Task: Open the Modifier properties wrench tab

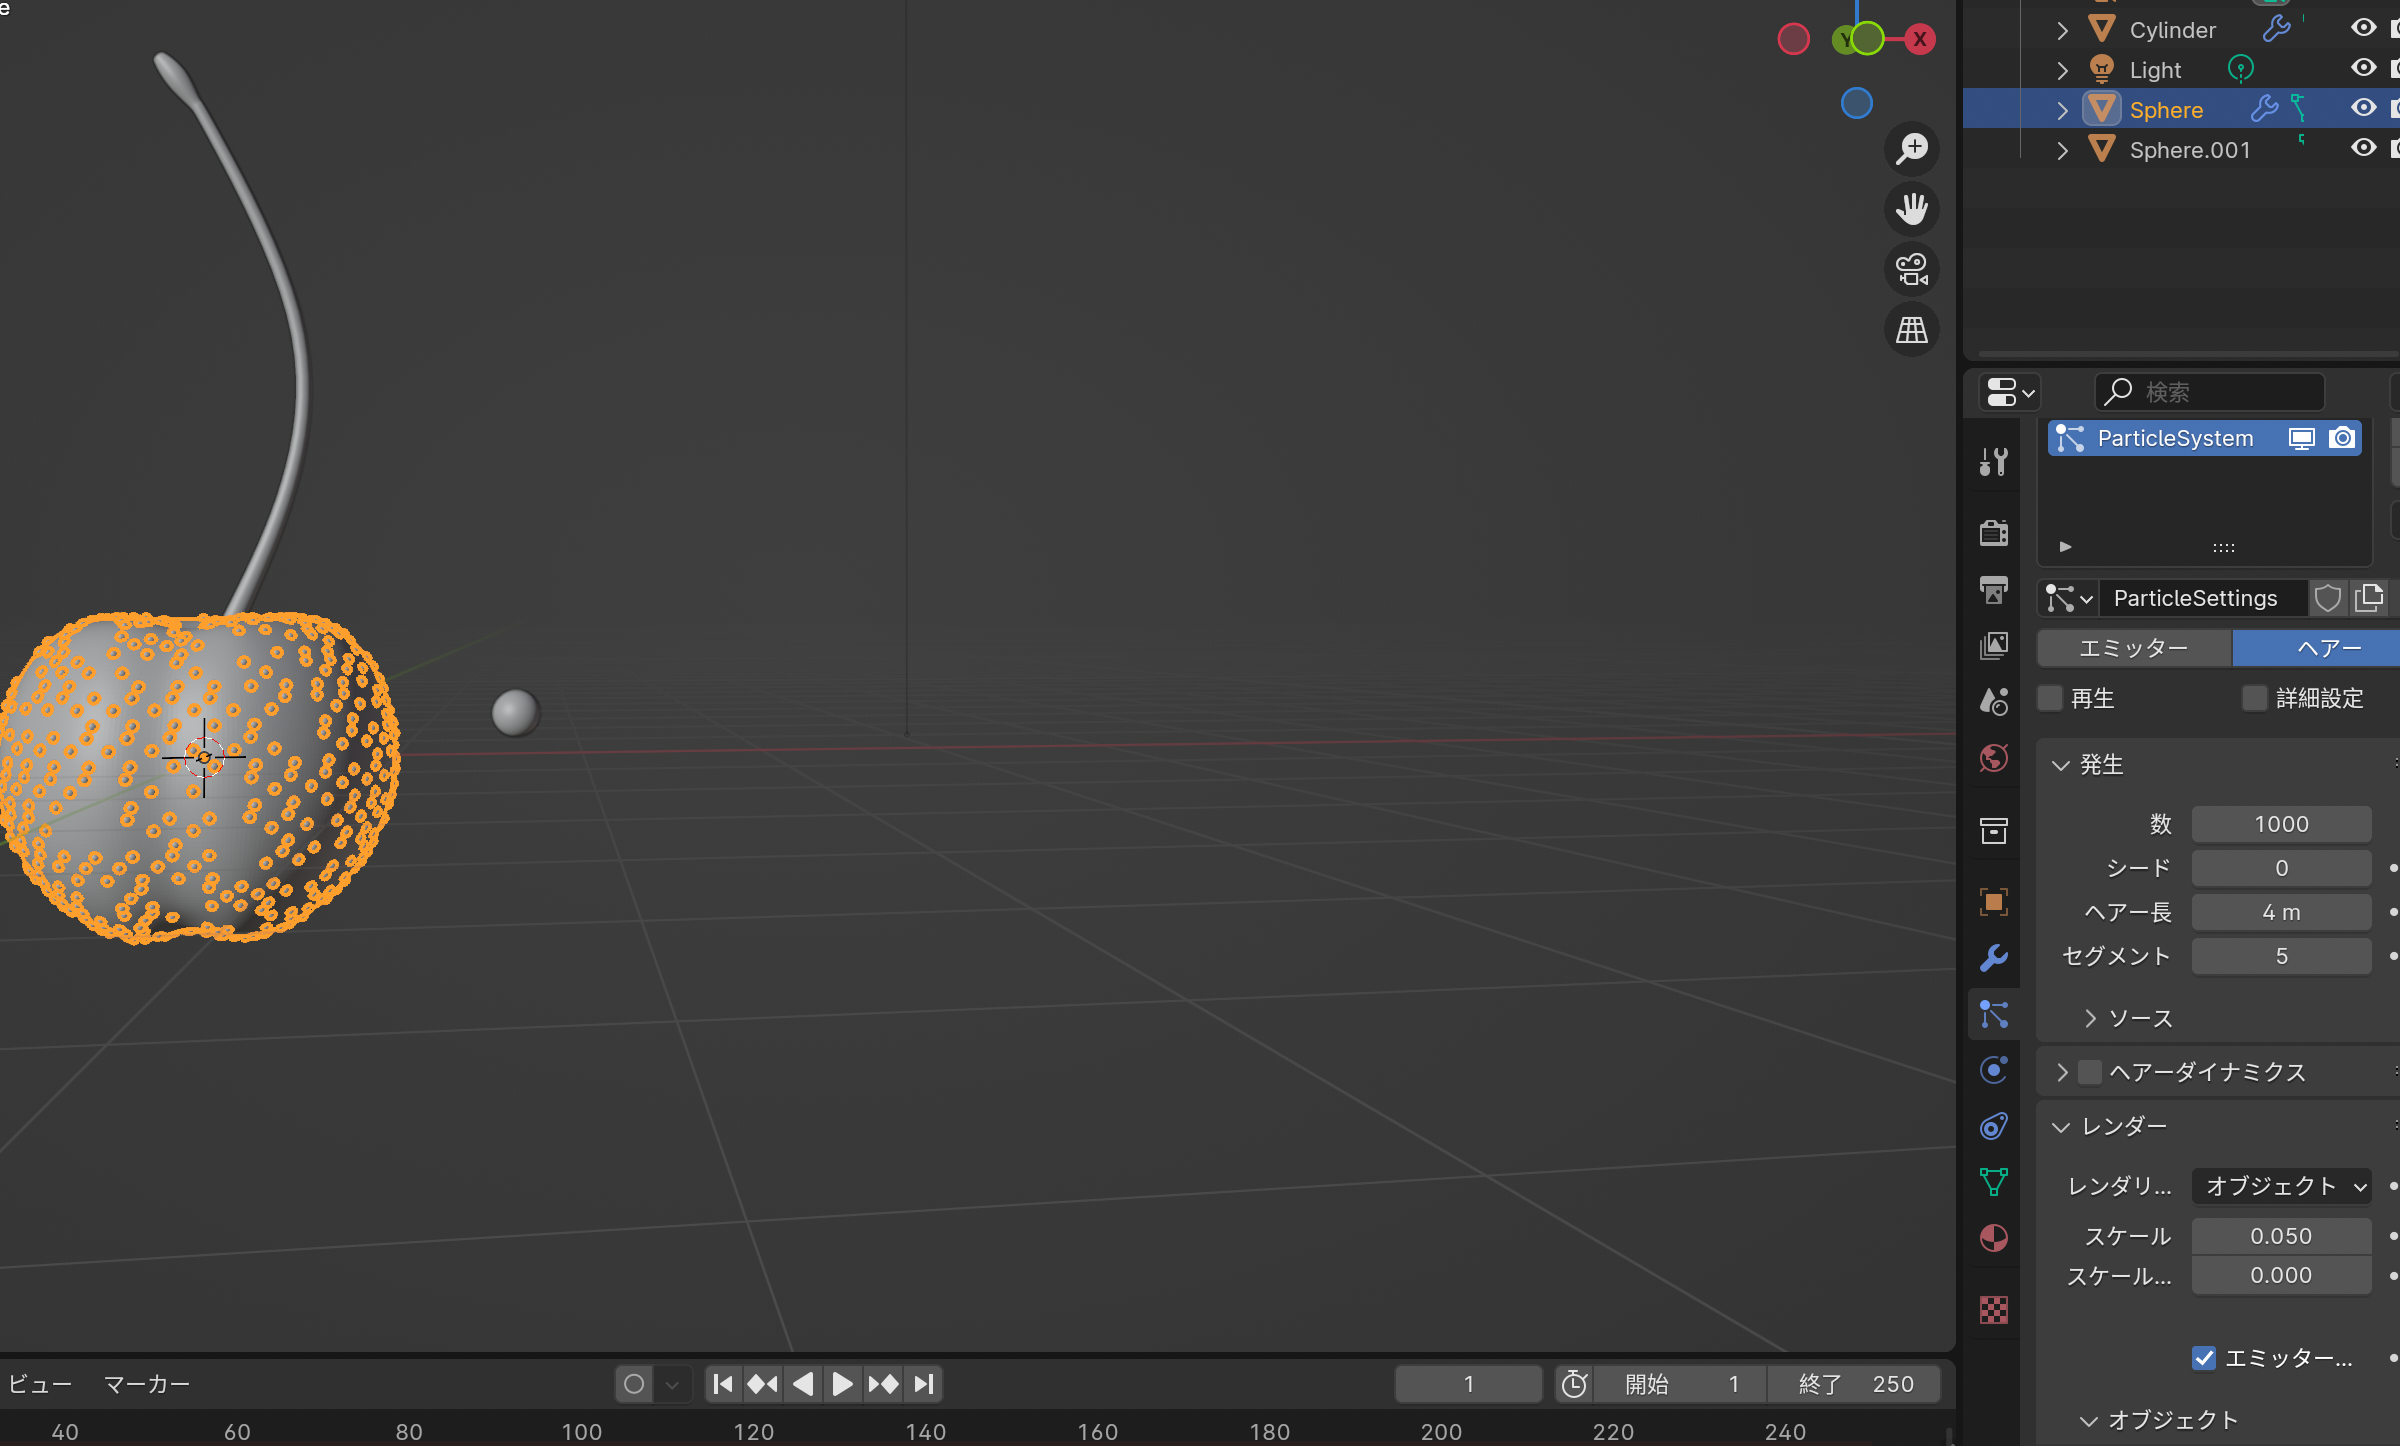Action: [x=1994, y=958]
